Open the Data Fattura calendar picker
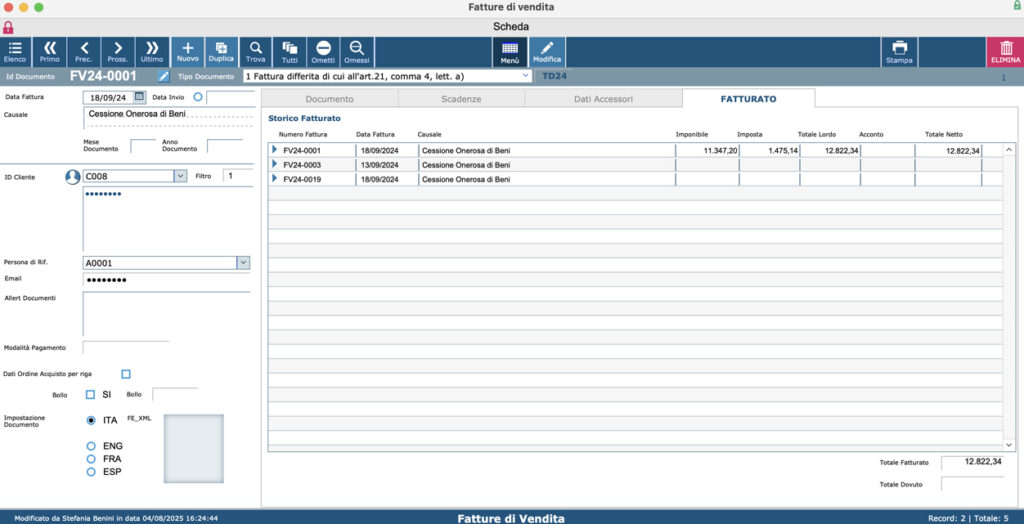The width and height of the screenshot is (1024, 524). (x=139, y=97)
